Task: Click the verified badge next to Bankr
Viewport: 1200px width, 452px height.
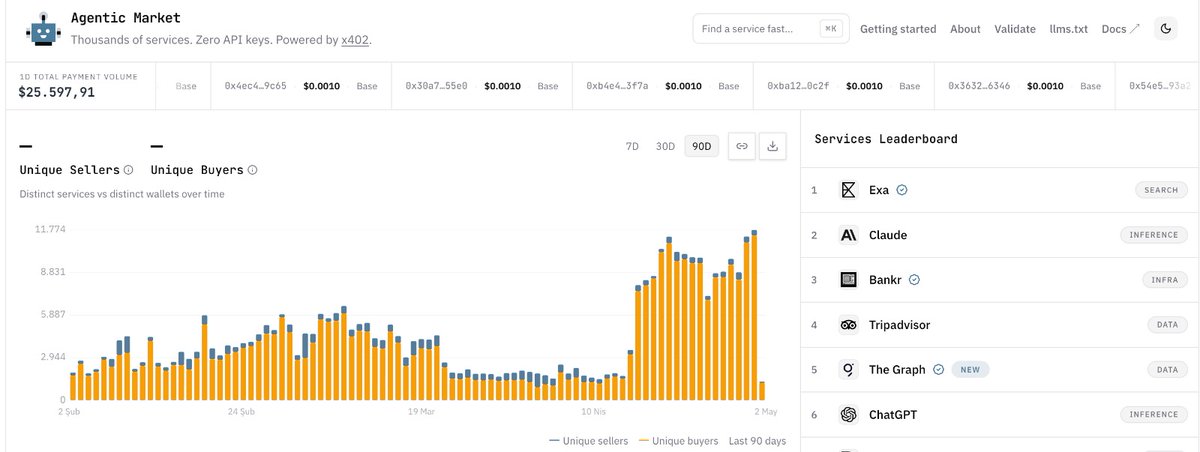Action: [915, 280]
